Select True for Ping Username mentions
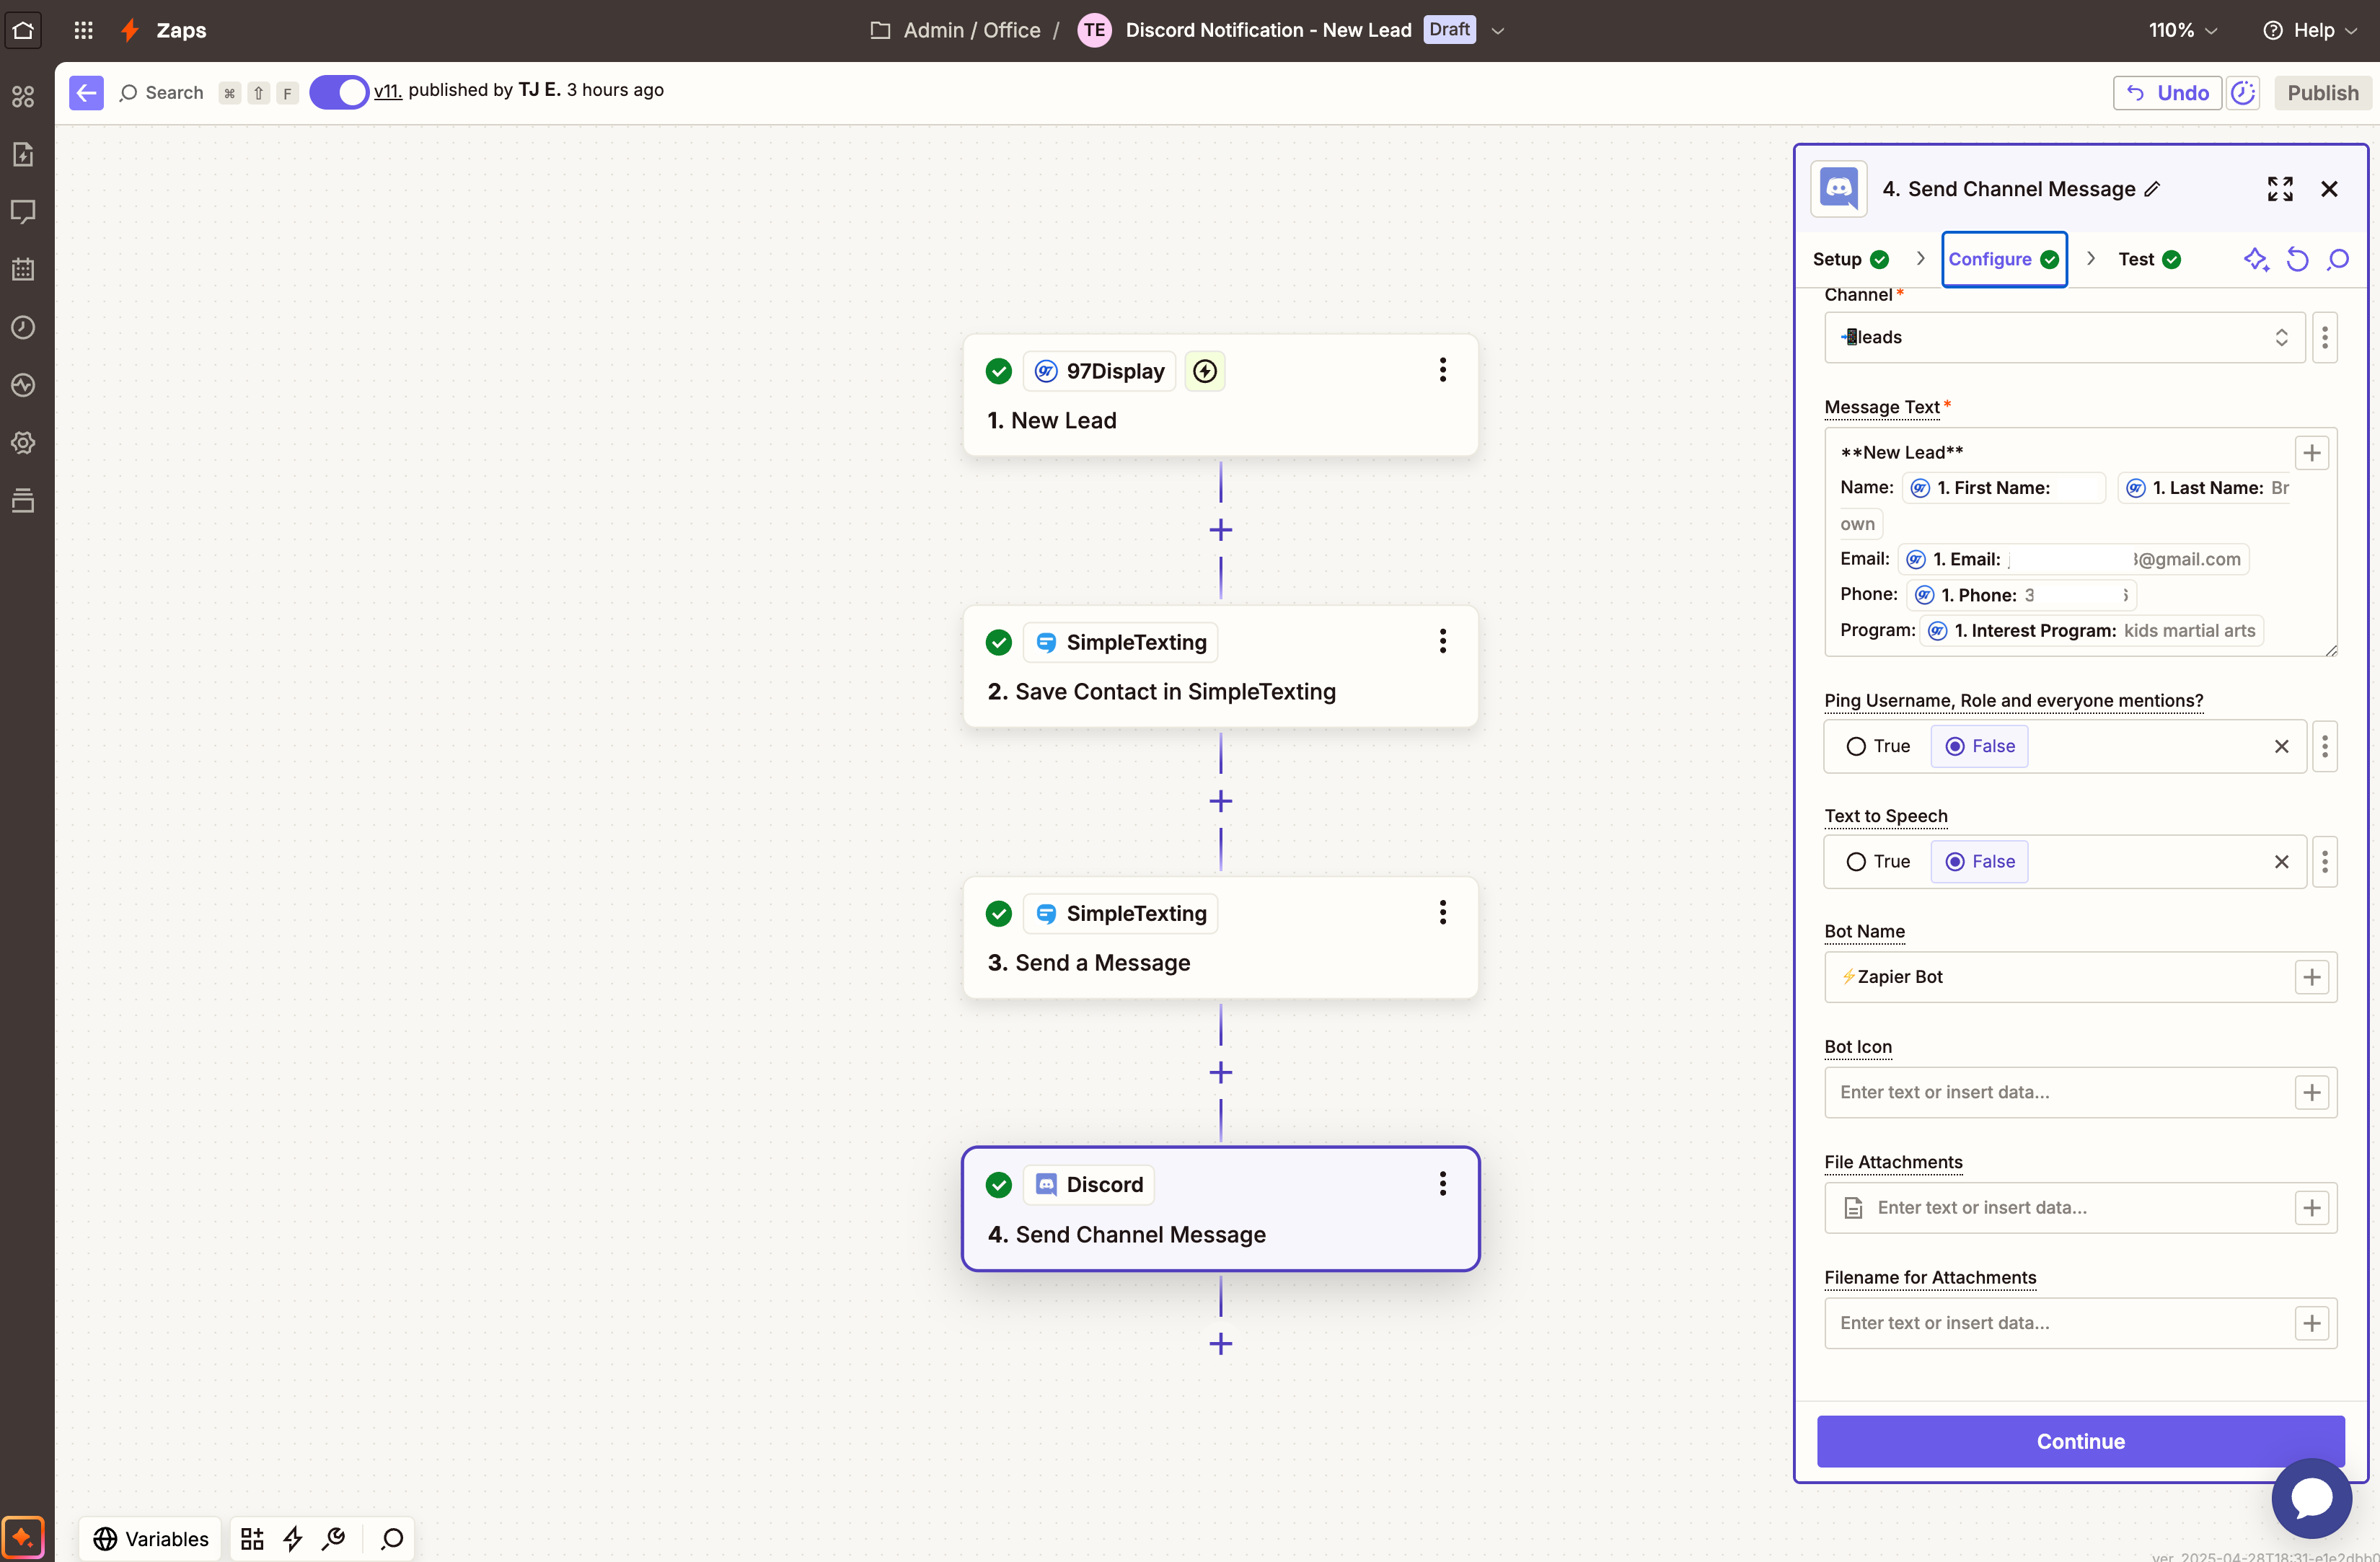 [x=1878, y=746]
